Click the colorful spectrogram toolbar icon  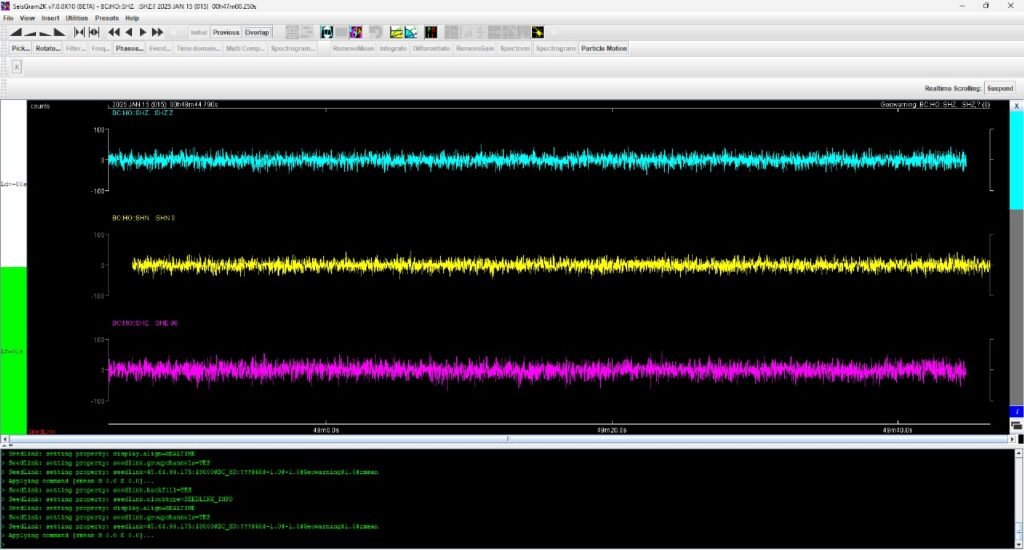(x=355, y=32)
